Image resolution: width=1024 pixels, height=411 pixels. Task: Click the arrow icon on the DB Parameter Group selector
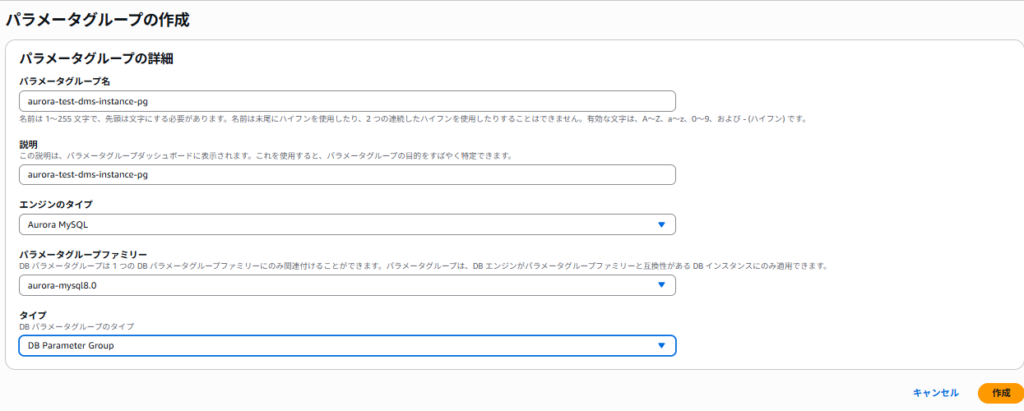661,346
